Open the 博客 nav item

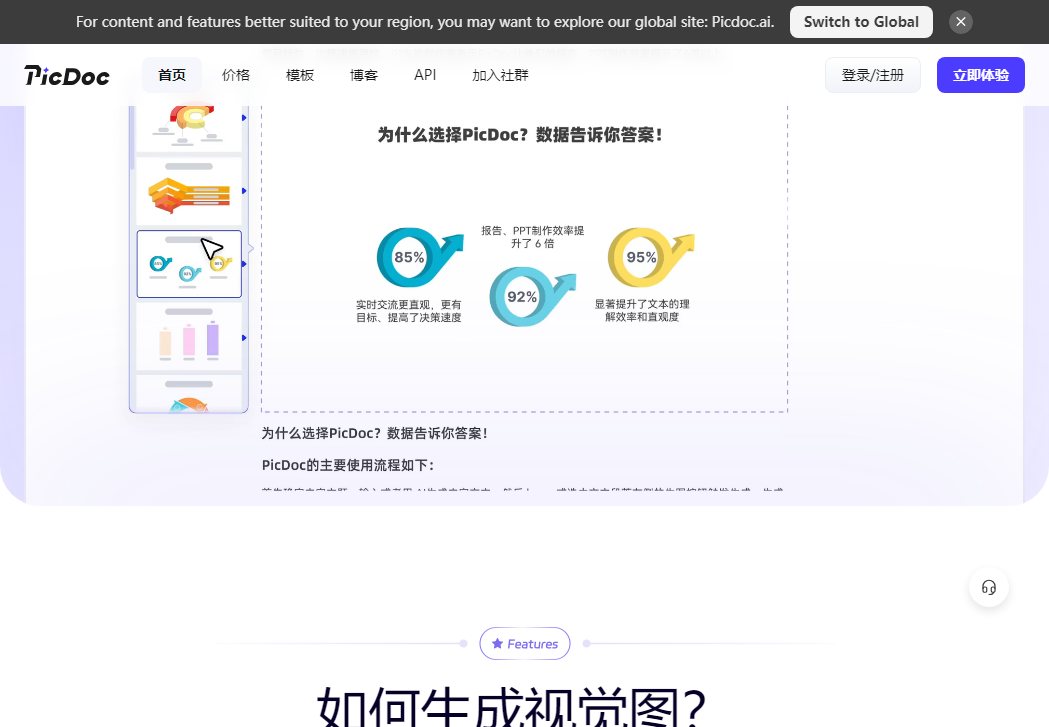364,75
